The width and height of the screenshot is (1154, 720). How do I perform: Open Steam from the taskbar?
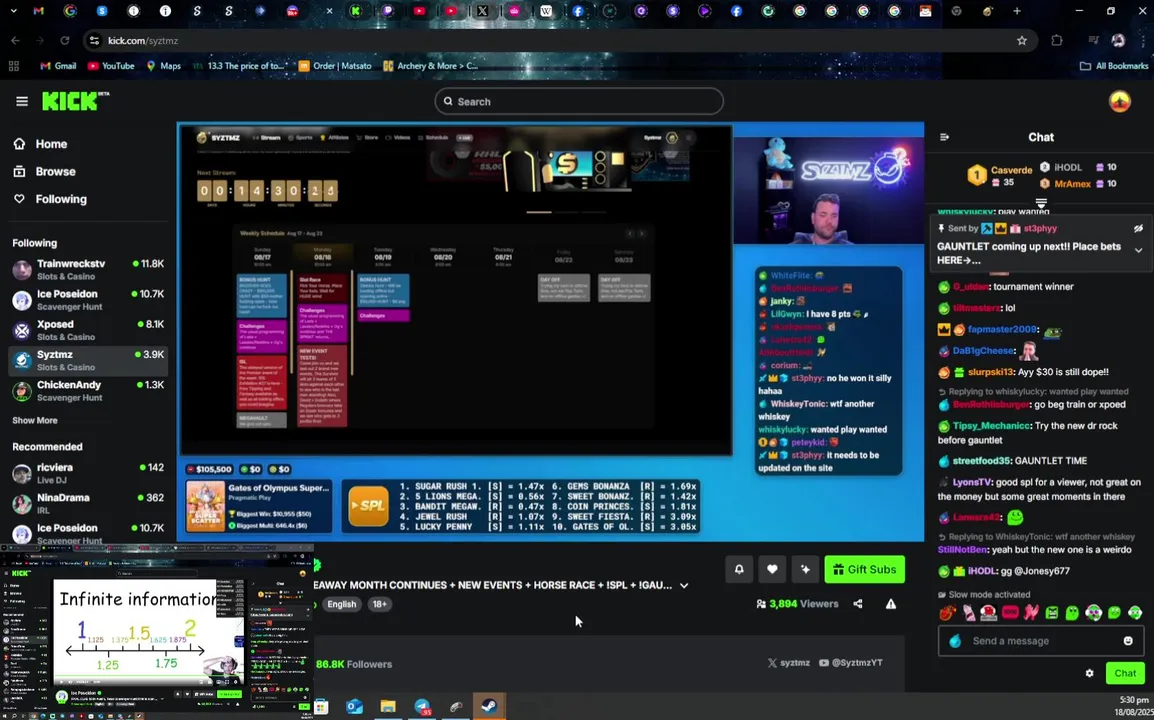489,707
